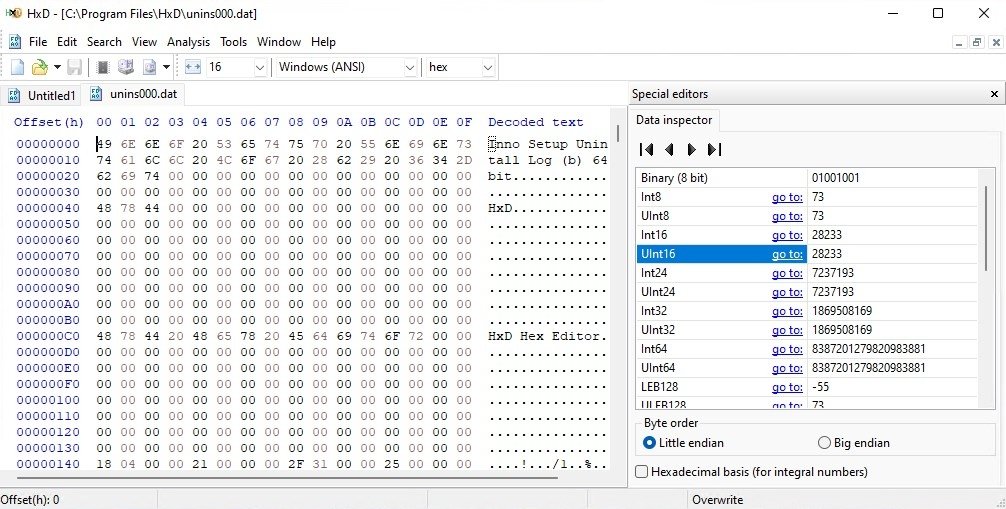1006x509 pixels.
Task: Click the UInt64 'go to:' link
Action: click(x=787, y=368)
